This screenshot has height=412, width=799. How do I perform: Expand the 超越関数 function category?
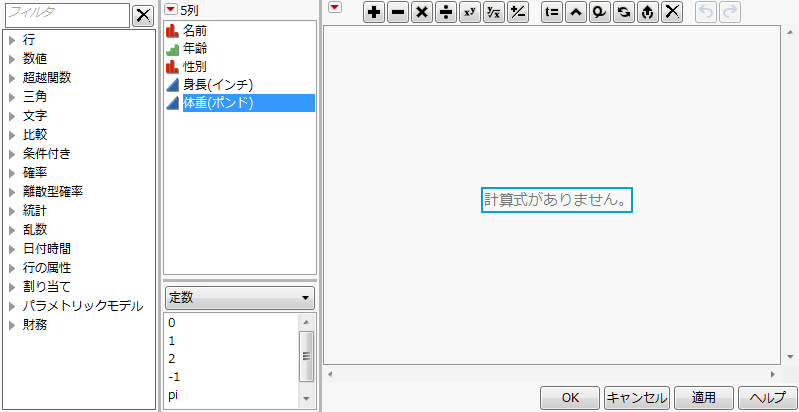(13, 78)
